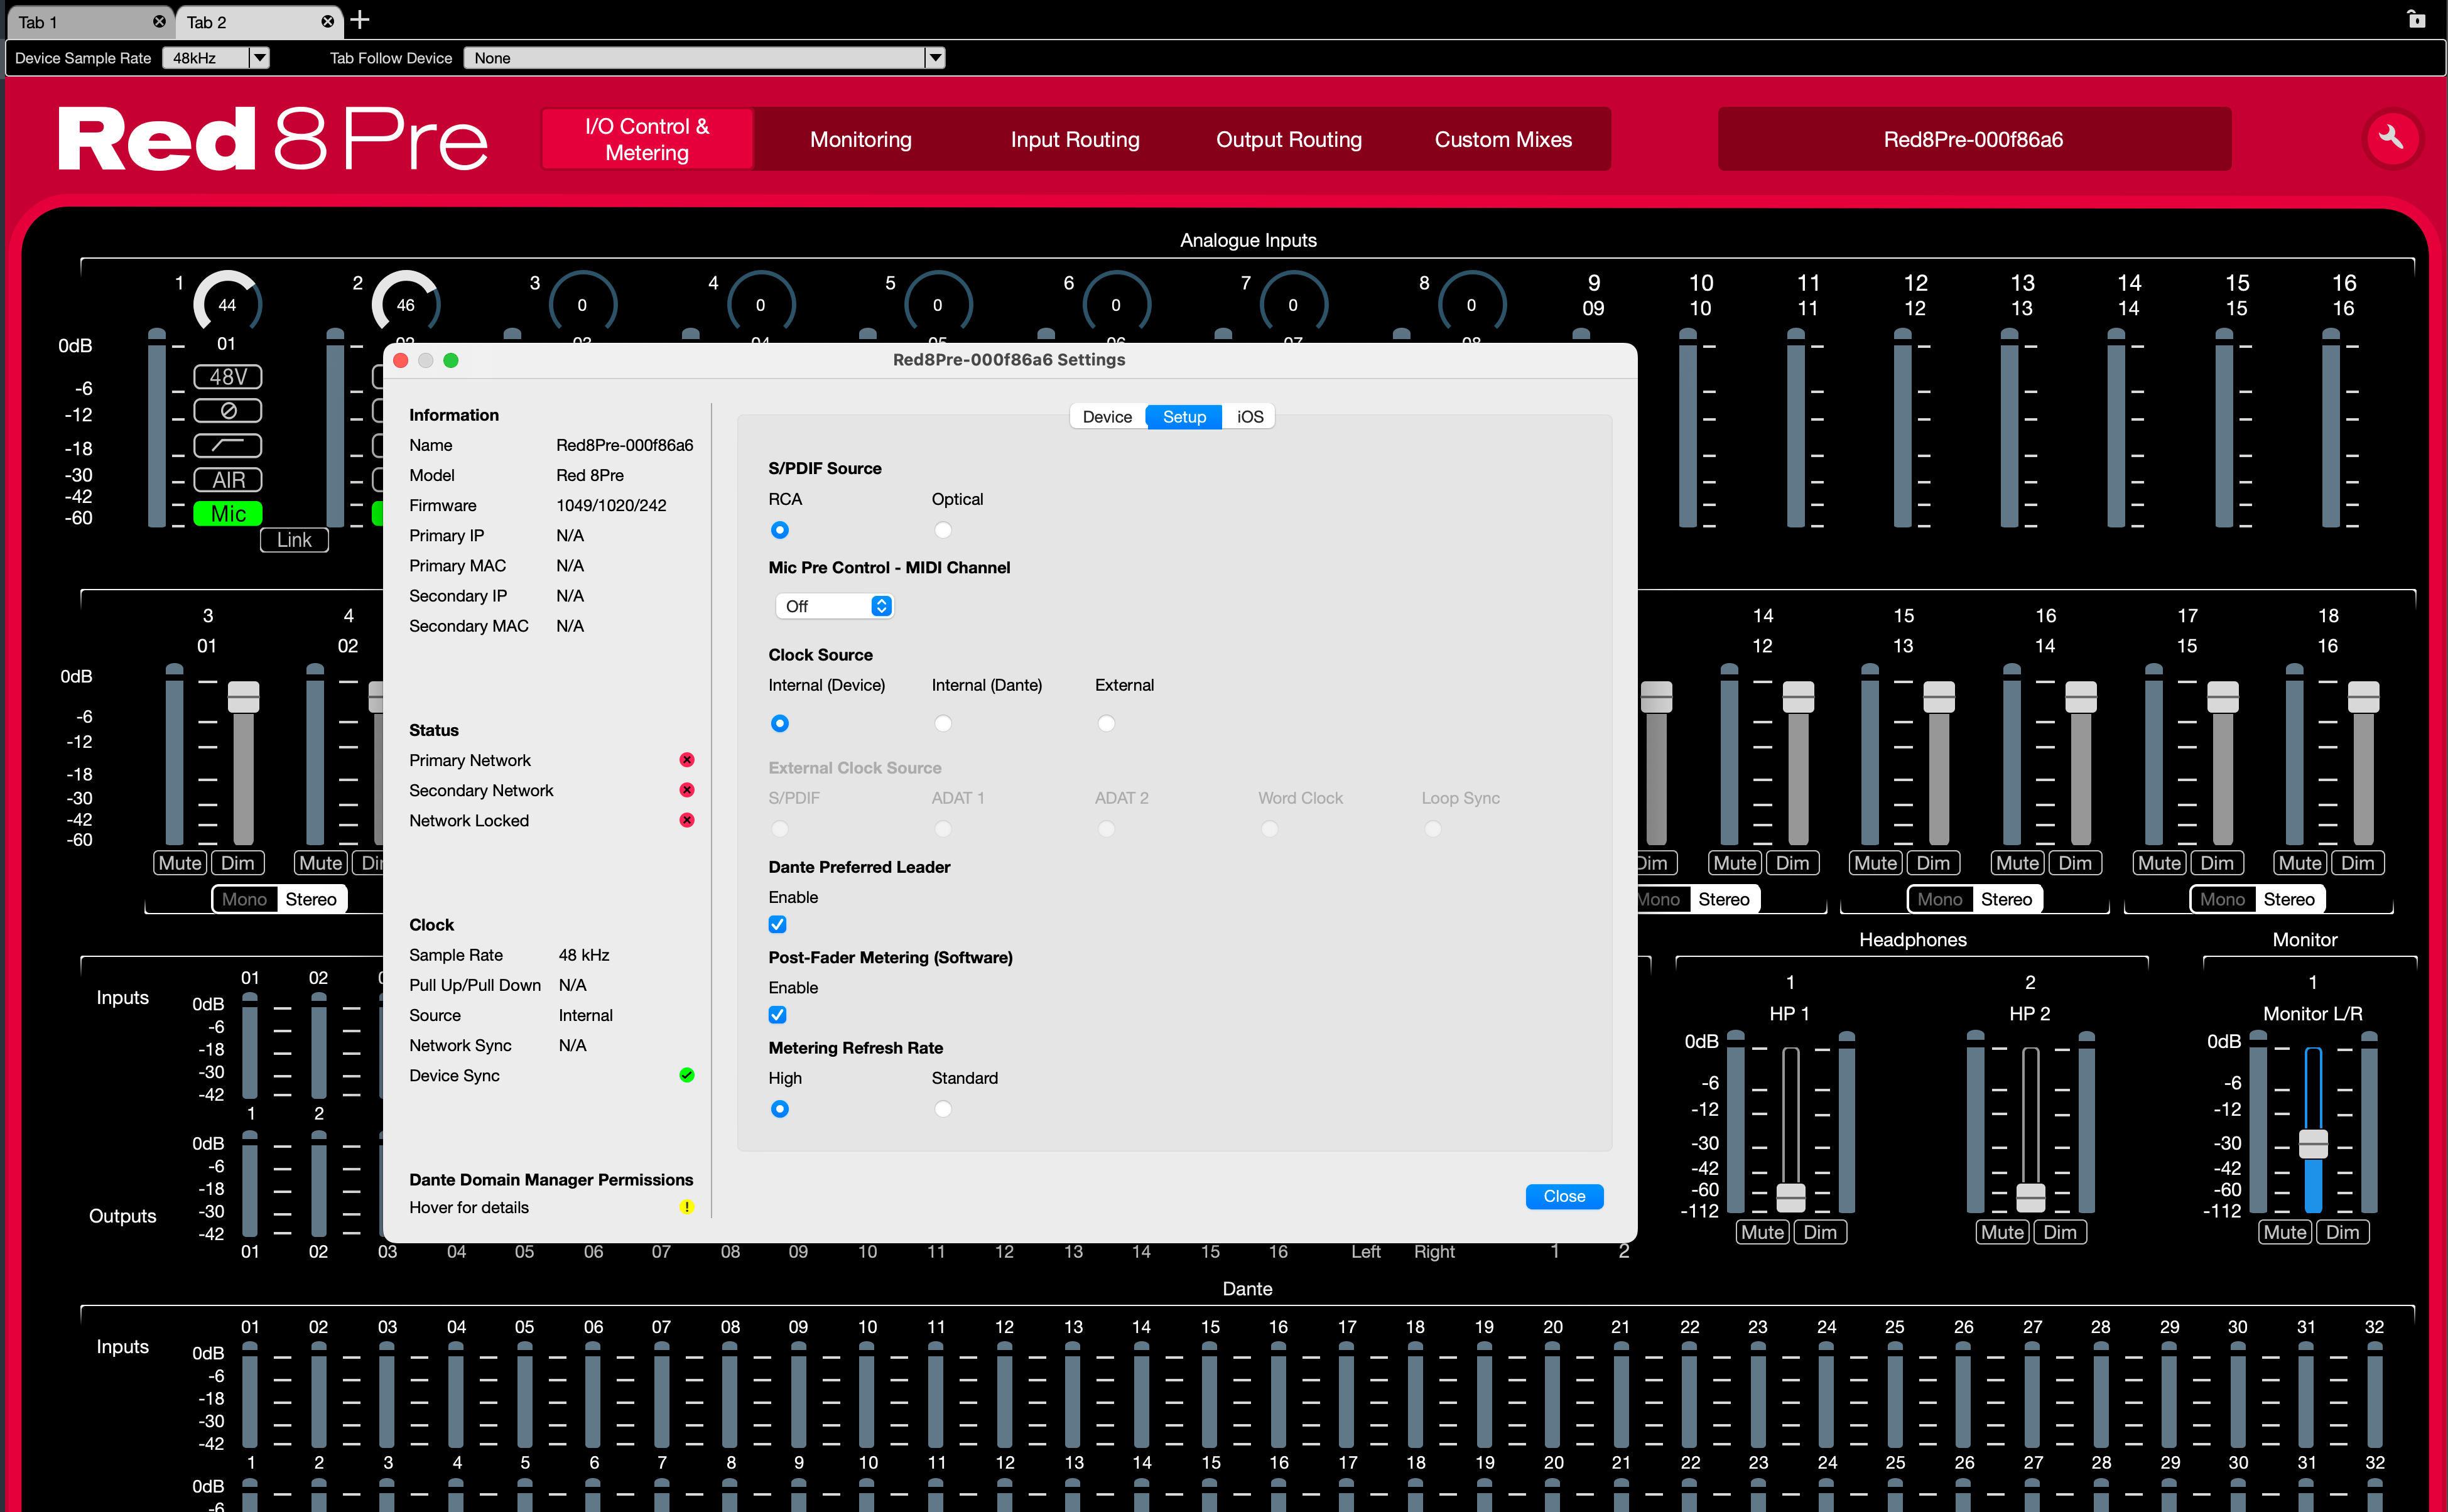Close the Settings dialog with Close button
This screenshot has height=1512, width=2448.
[x=1564, y=1196]
